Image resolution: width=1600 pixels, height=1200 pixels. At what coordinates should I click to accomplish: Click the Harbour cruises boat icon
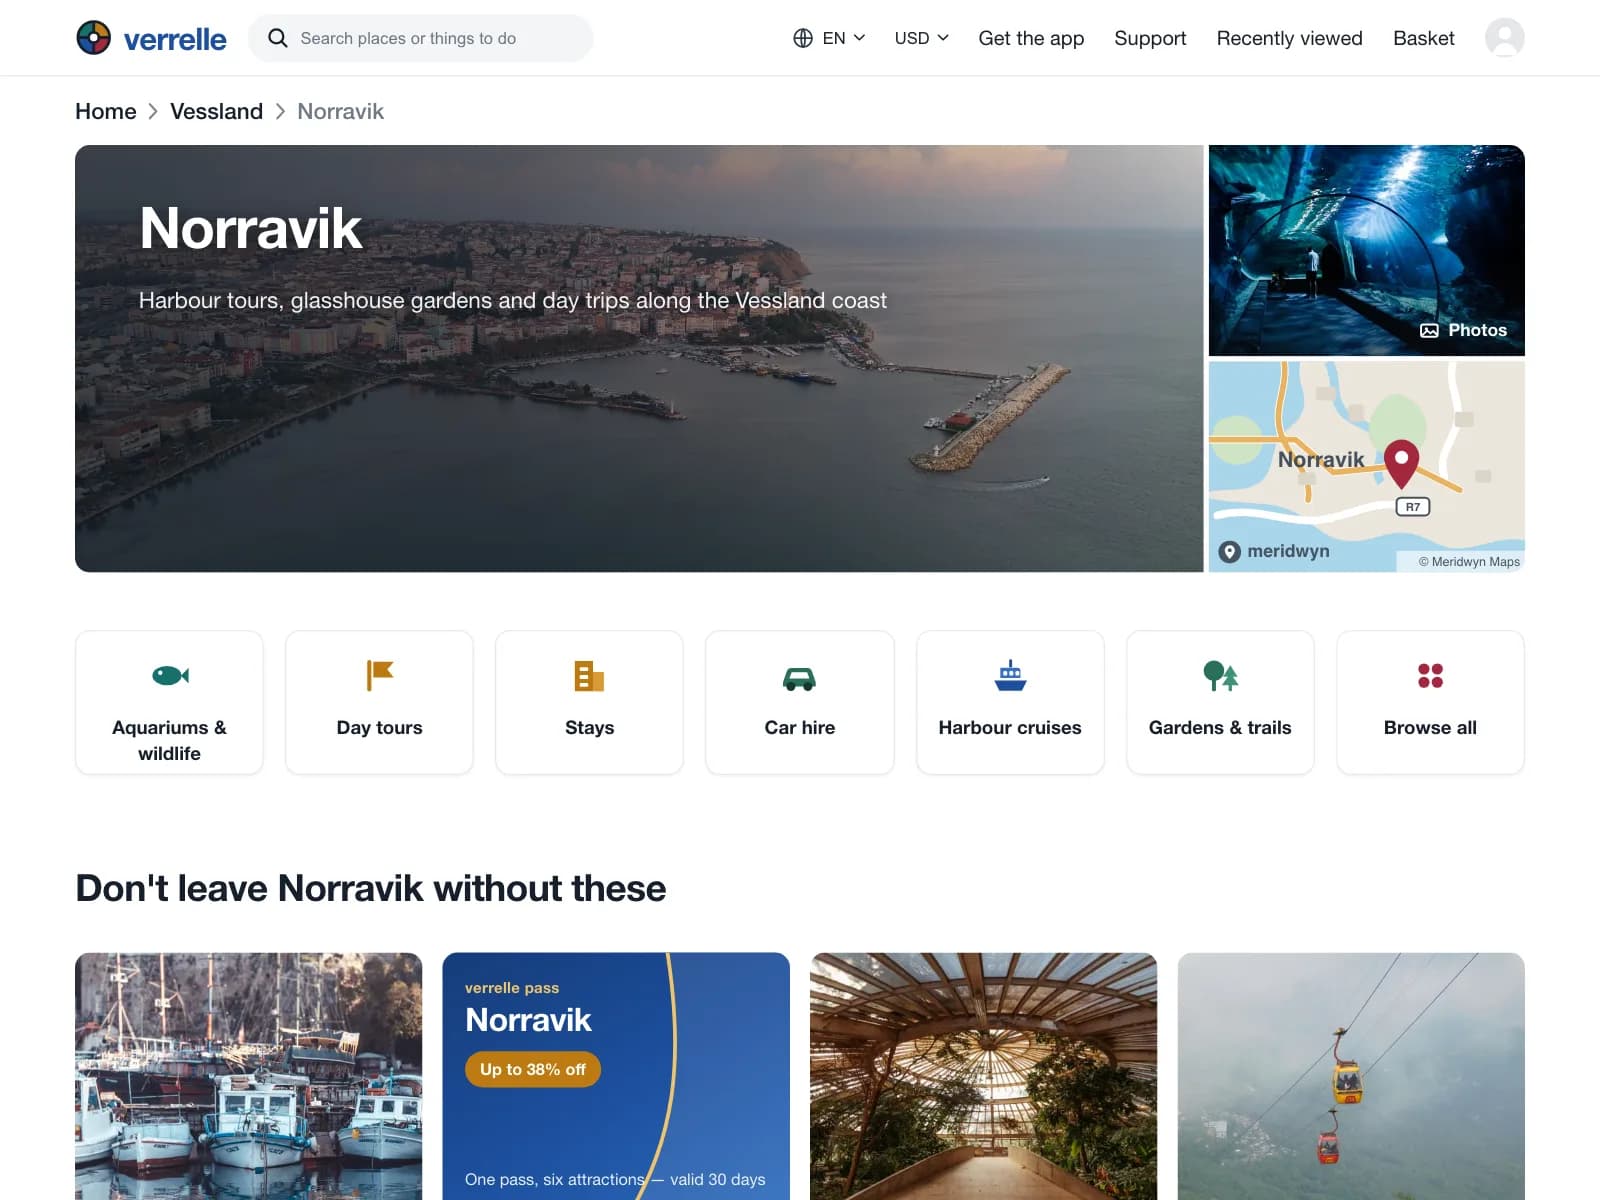[1010, 676]
